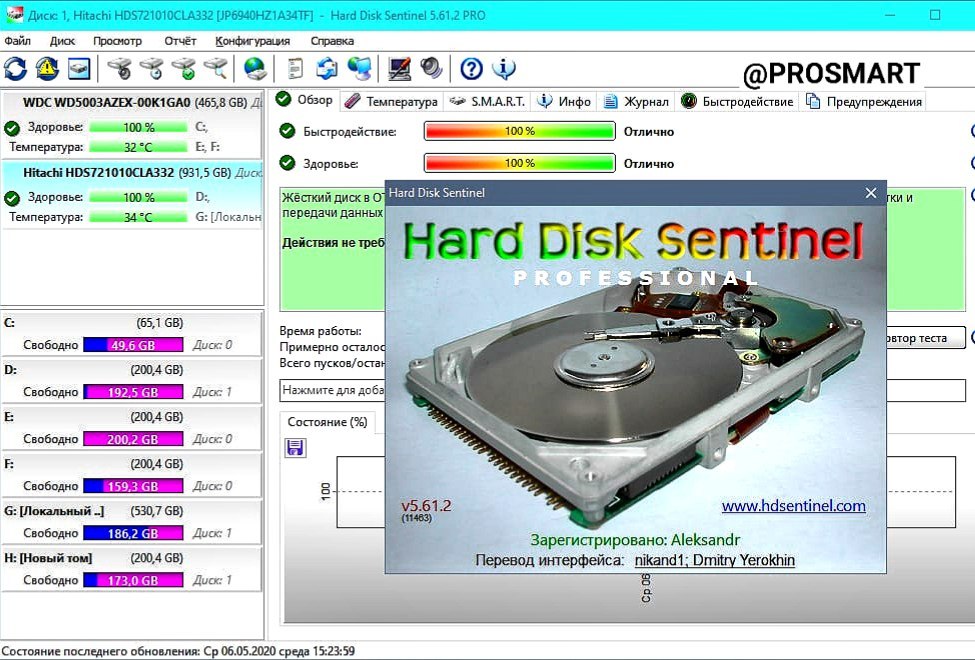Select the D: partition row
975x660 pixels.
click(x=132, y=381)
